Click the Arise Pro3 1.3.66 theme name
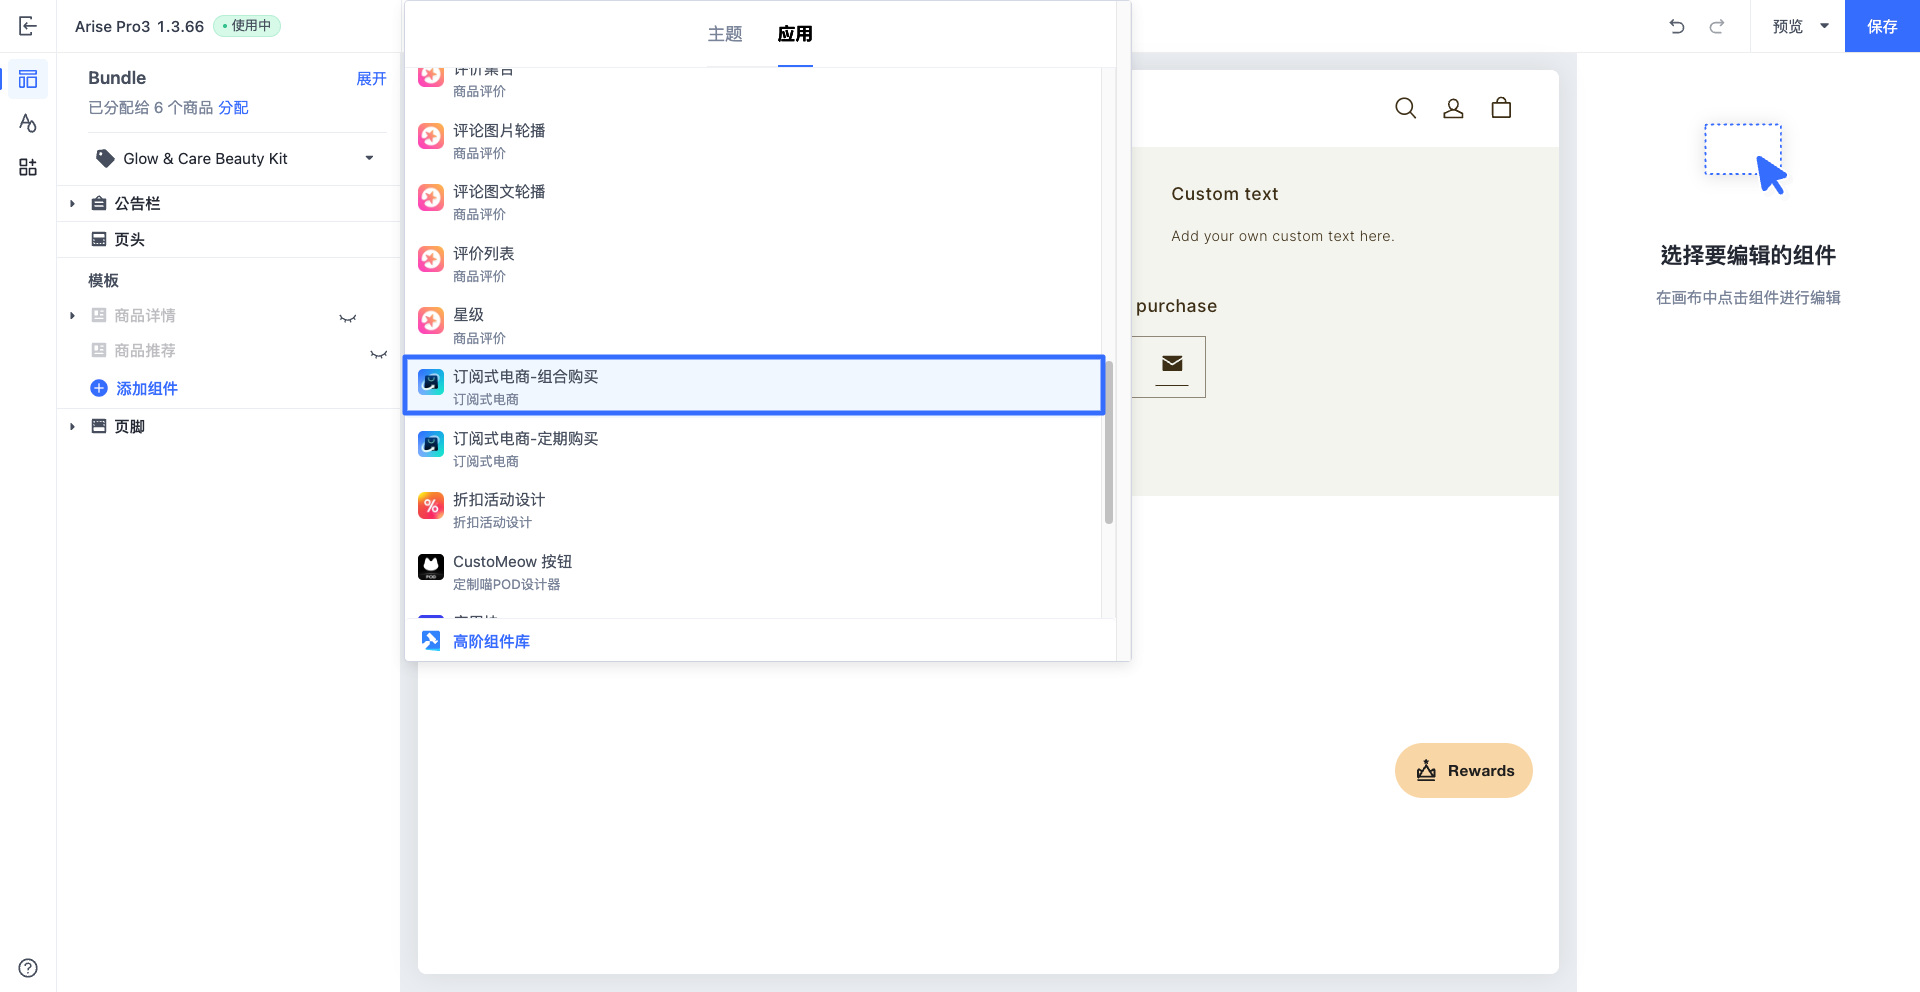 click(x=139, y=27)
